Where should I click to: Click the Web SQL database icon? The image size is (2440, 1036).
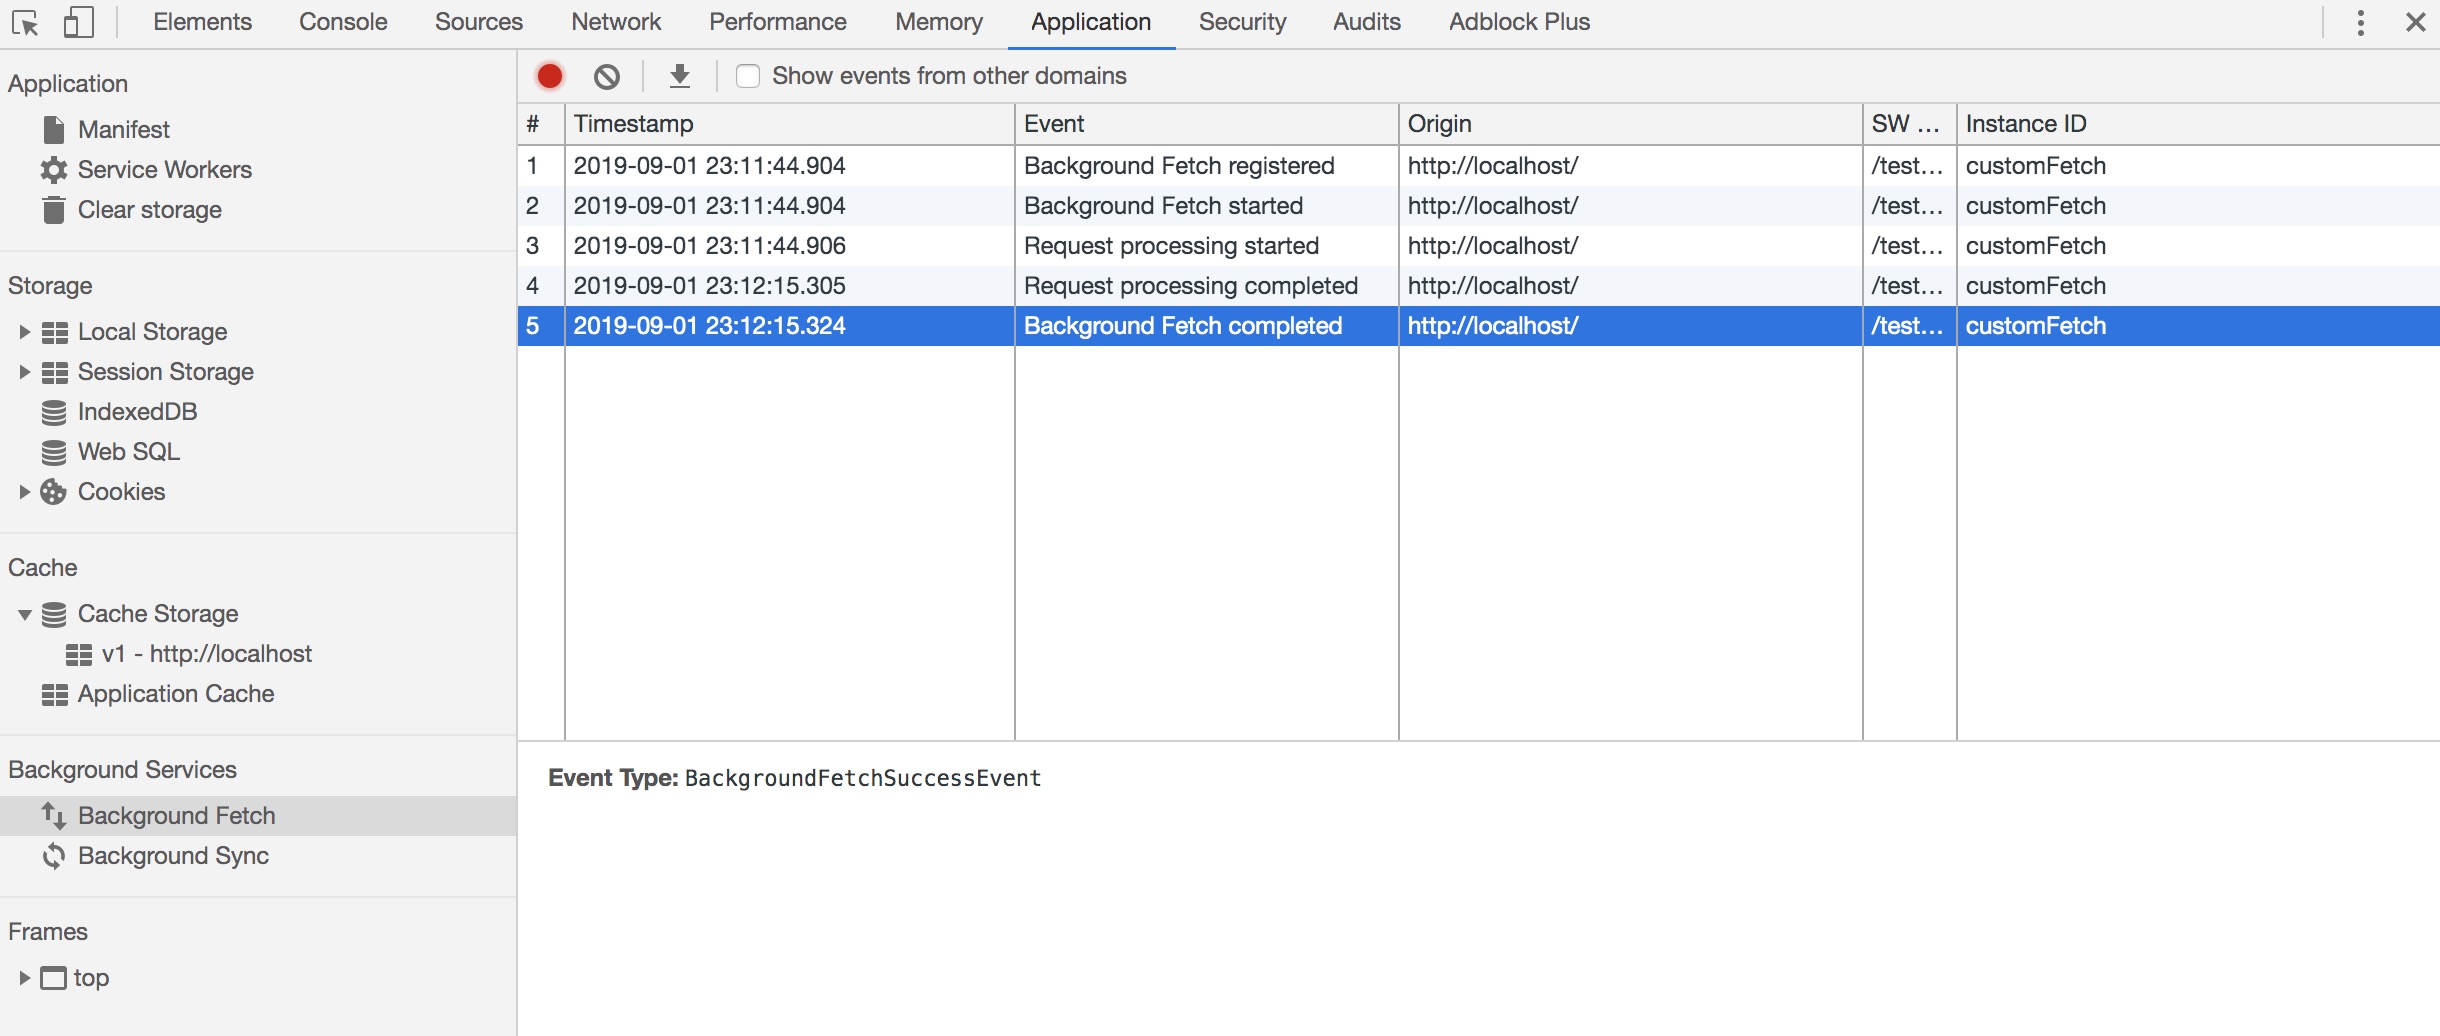[54, 452]
